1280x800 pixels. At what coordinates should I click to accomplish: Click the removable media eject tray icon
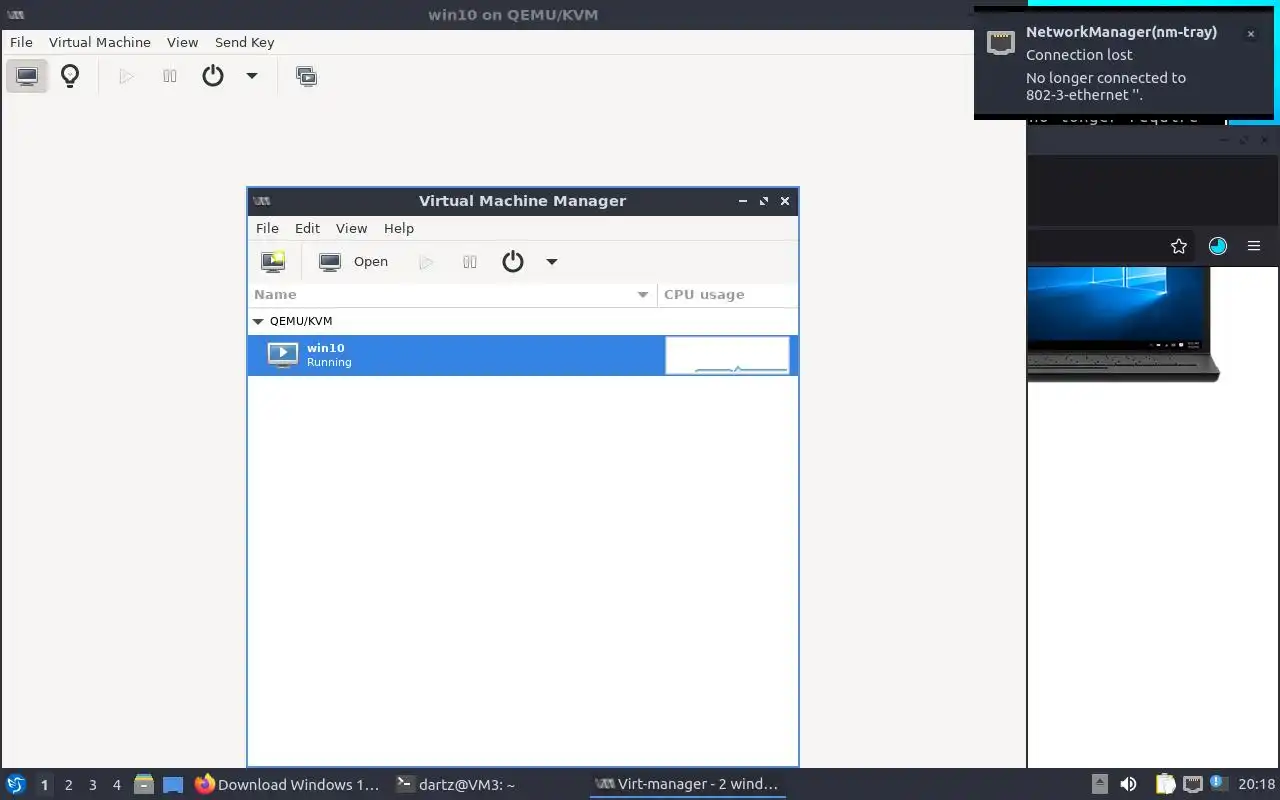tap(1099, 785)
